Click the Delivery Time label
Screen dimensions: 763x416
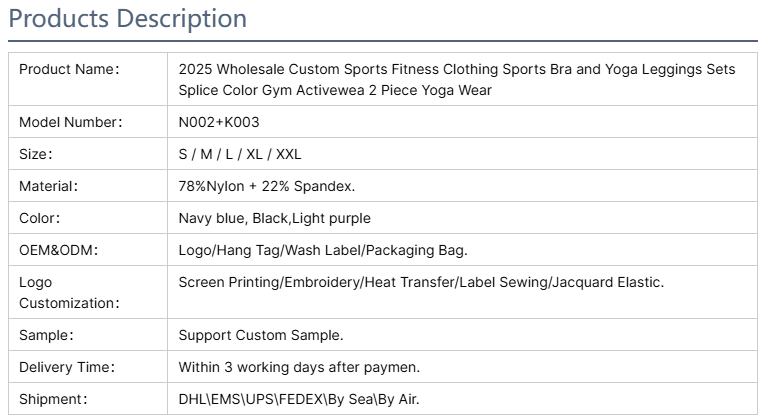[67, 367]
